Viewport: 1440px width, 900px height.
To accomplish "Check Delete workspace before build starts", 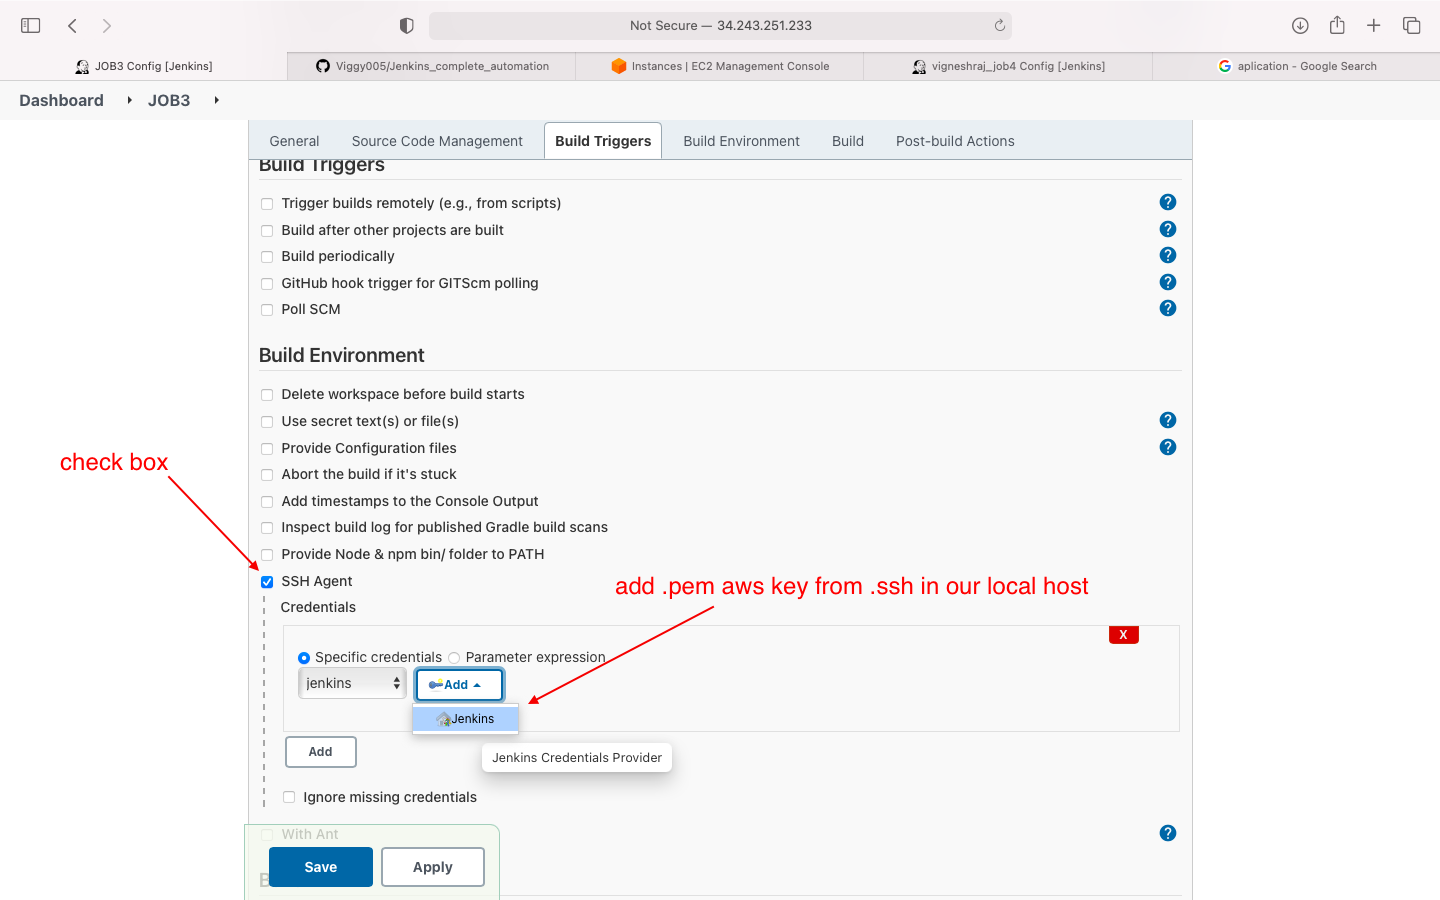I will [267, 395].
